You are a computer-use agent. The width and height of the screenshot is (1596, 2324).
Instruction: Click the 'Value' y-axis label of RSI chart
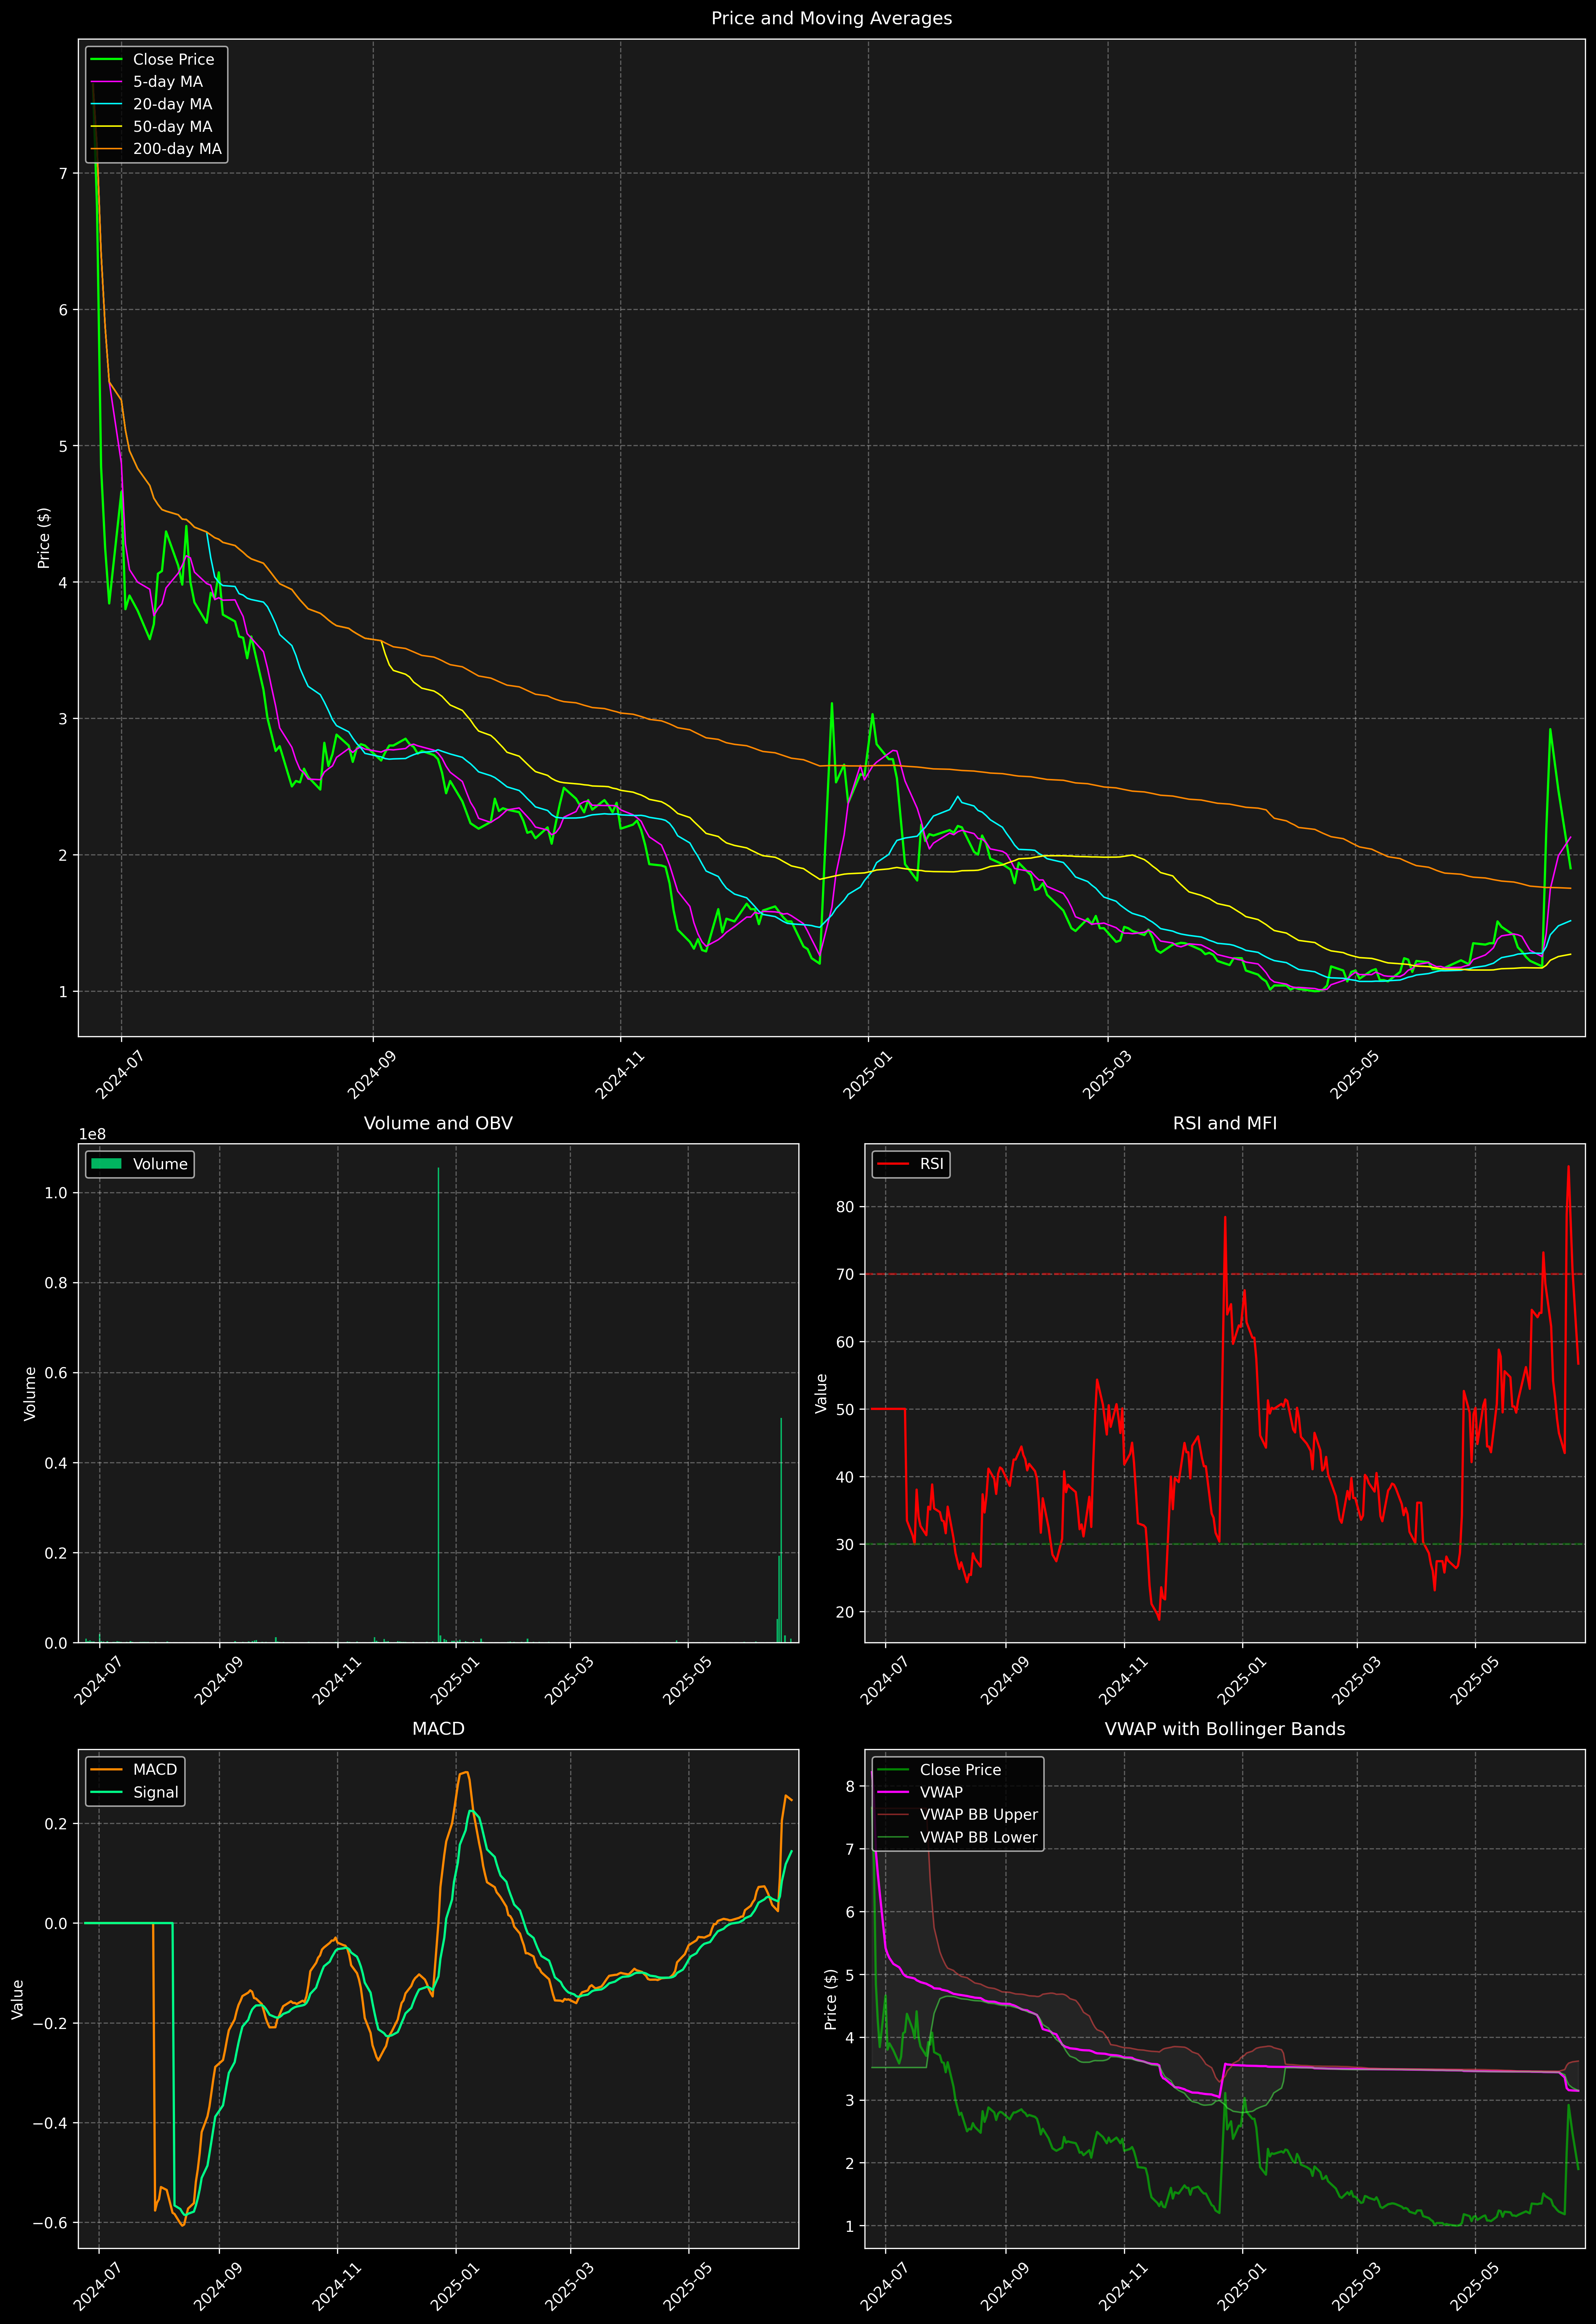click(821, 1393)
